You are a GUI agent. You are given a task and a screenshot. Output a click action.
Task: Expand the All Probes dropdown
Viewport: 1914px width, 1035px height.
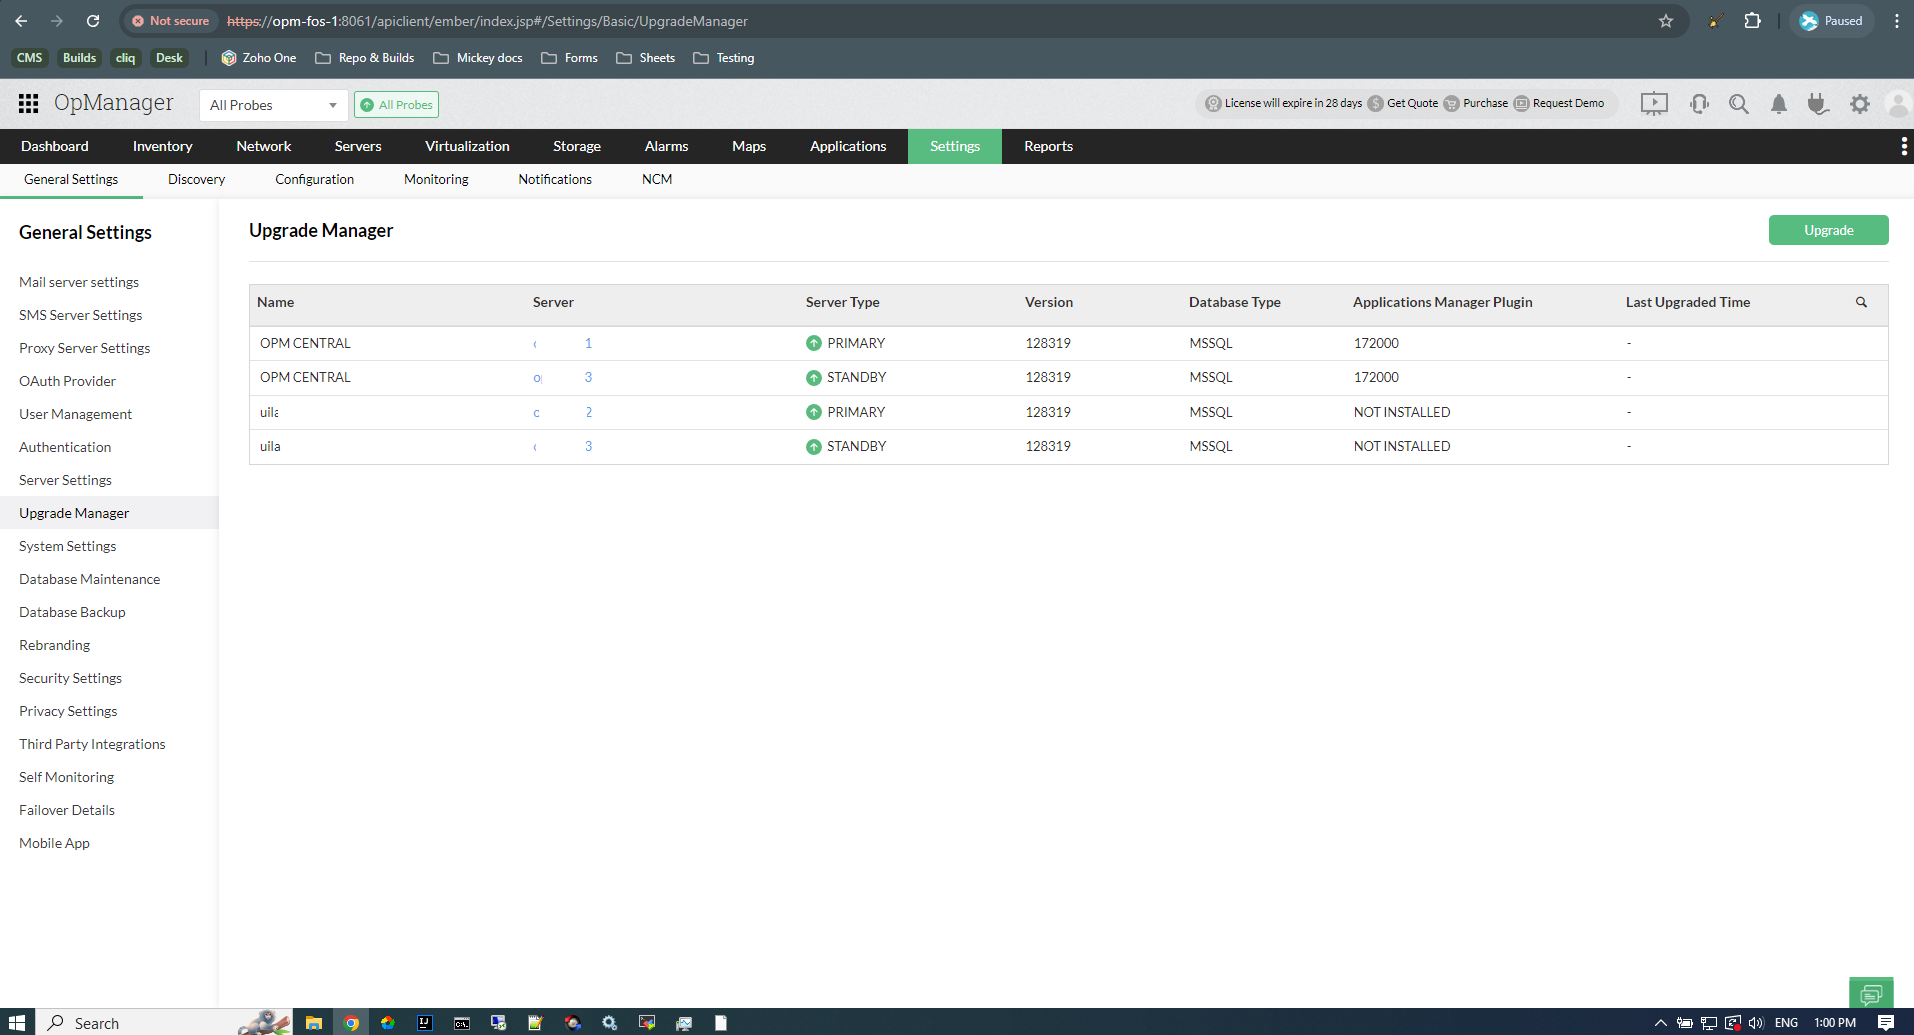coord(274,105)
